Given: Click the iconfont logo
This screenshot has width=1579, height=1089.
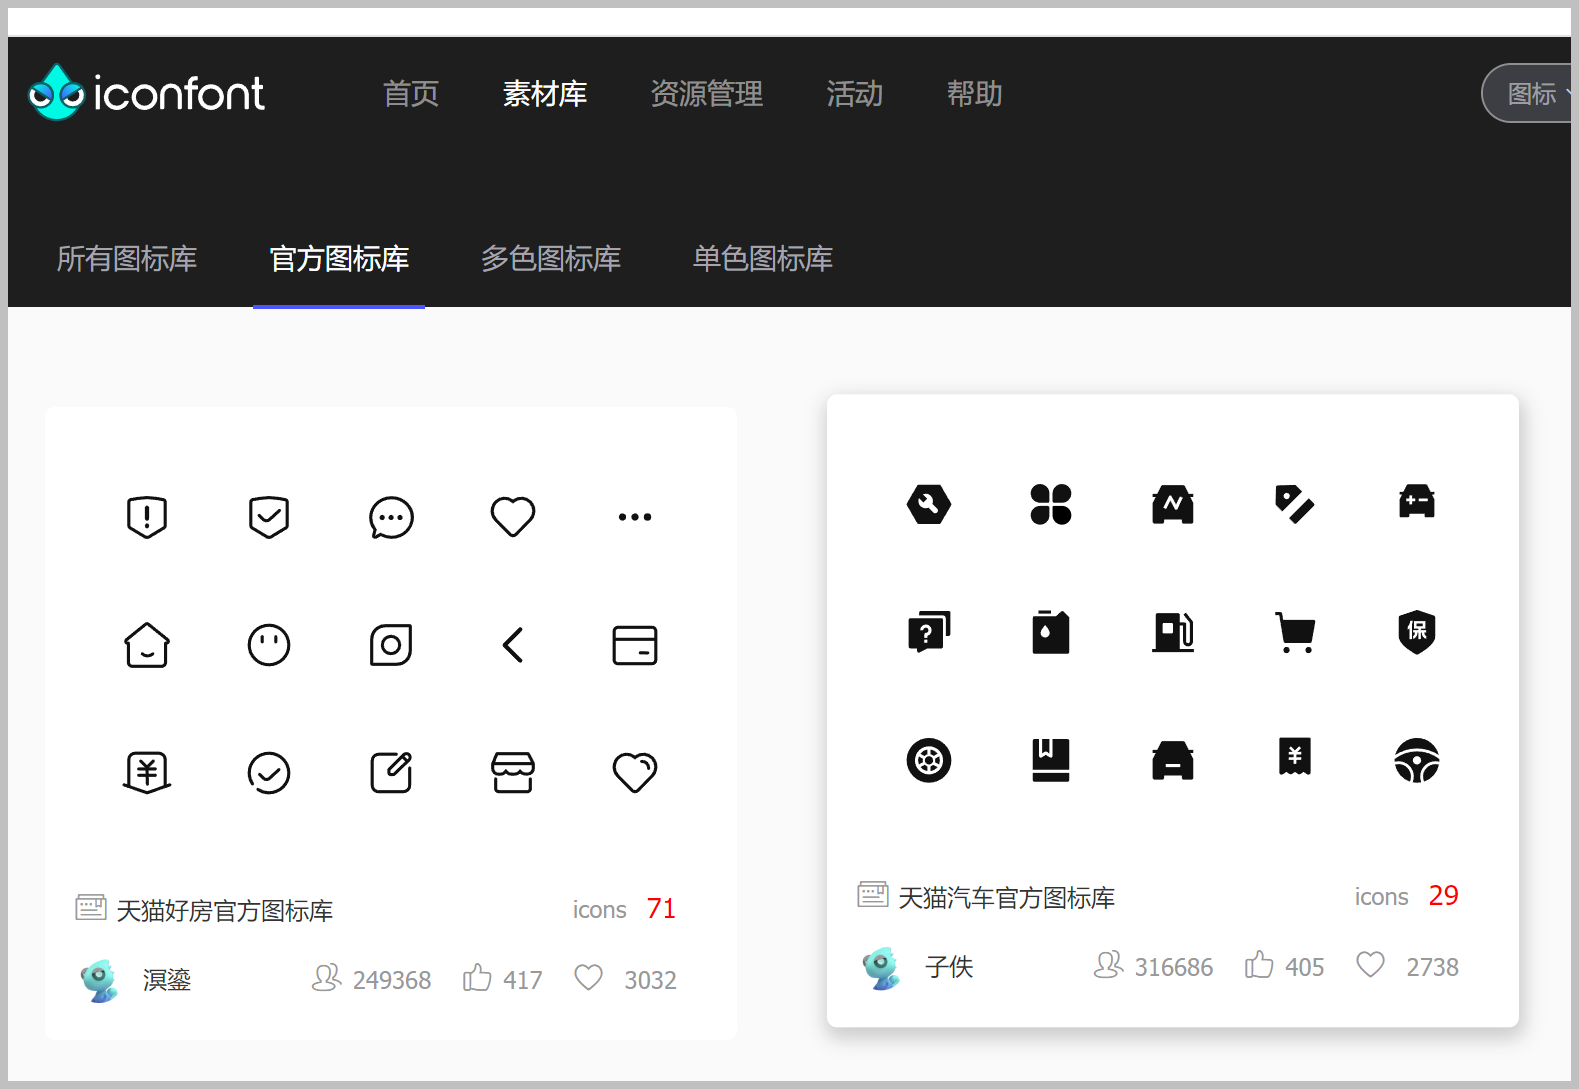Looking at the screenshot, I should (x=146, y=93).
